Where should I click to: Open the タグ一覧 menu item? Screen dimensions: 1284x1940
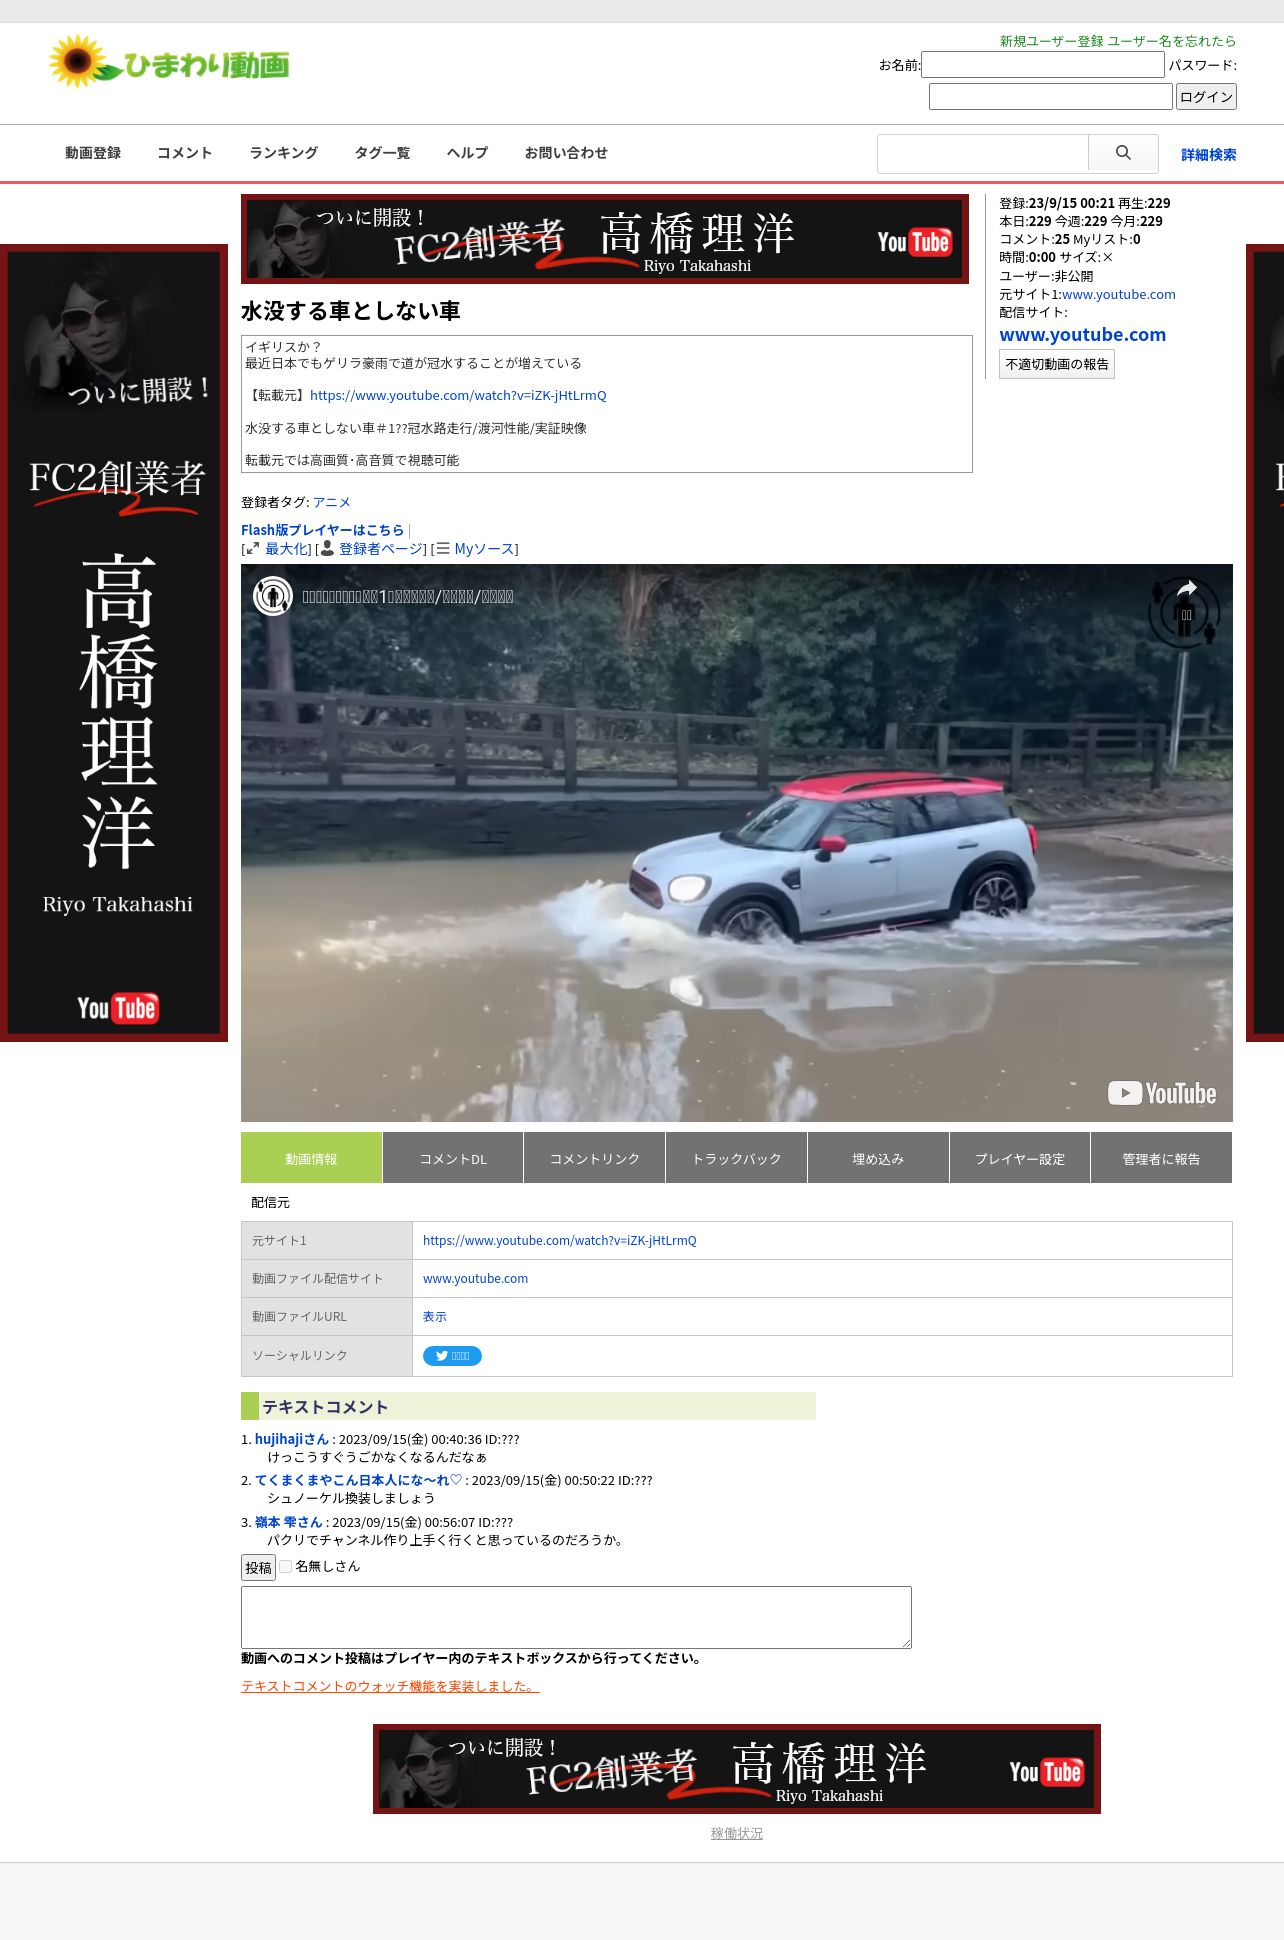382,153
